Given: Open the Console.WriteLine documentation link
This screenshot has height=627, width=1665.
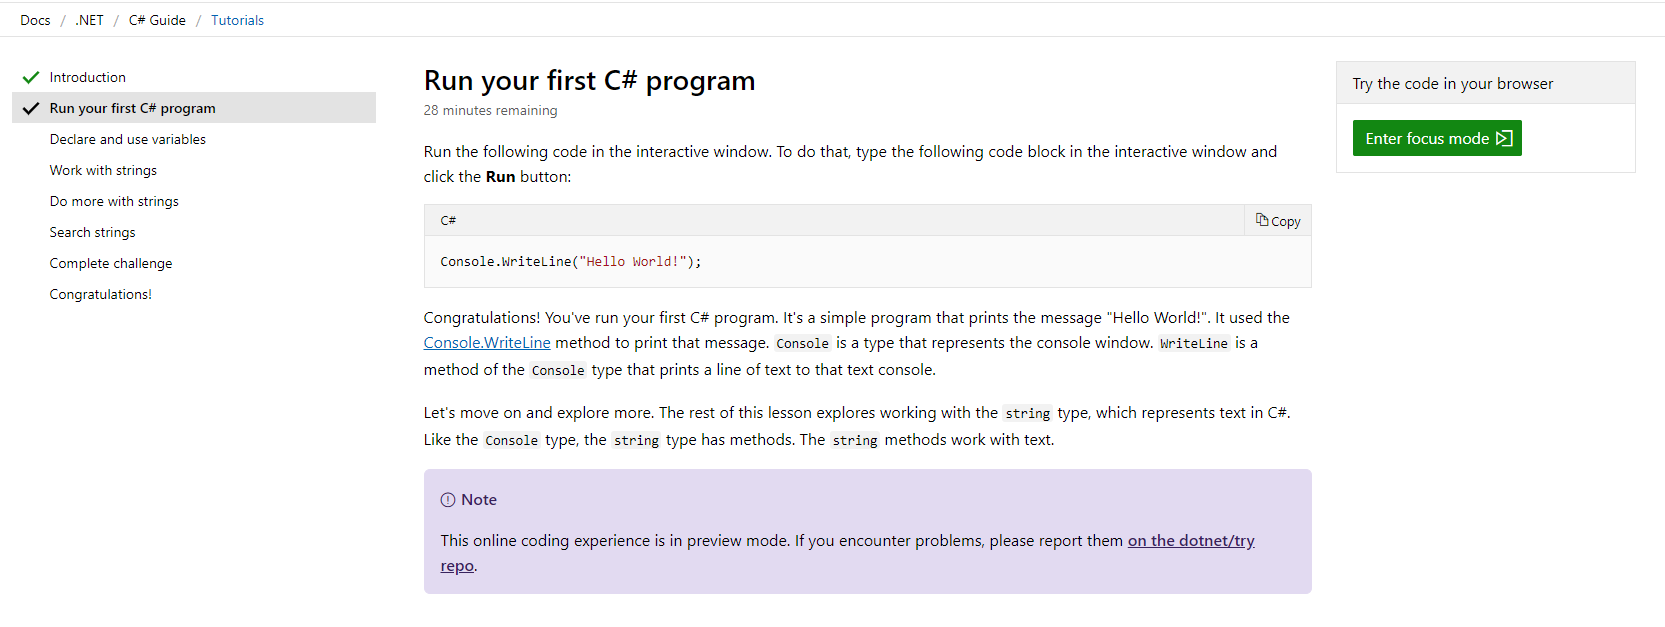Looking at the screenshot, I should coord(487,342).
